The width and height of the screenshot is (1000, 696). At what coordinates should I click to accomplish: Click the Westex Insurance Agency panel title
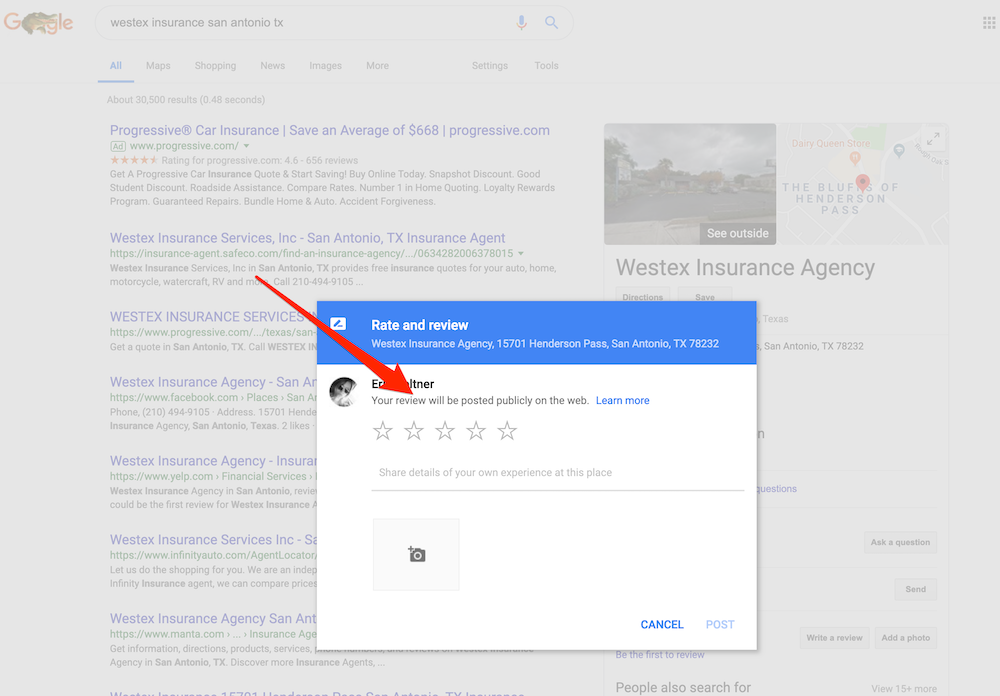click(745, 268)
